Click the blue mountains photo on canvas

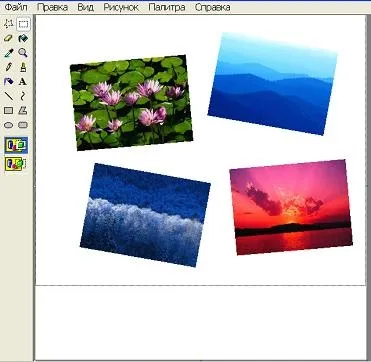[272, 84]
